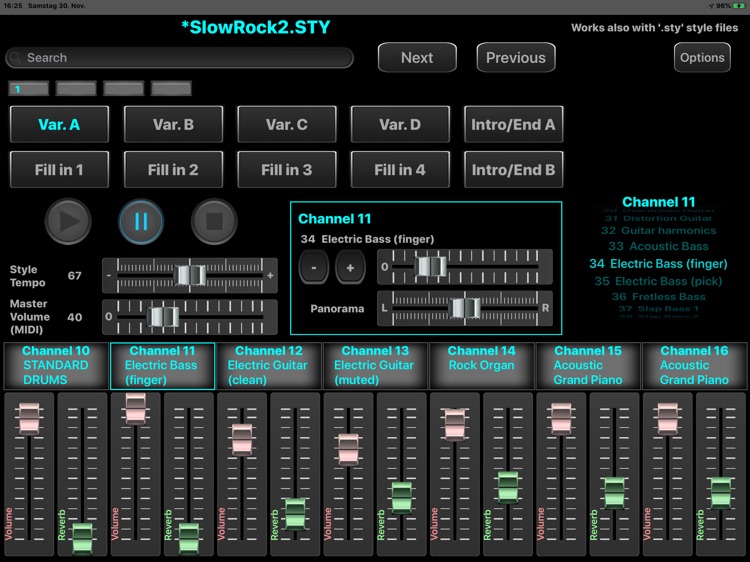The height and width of the screenshot is (562, 750).
Task: Trigger Fill in 1
Action: click(59, 170)
